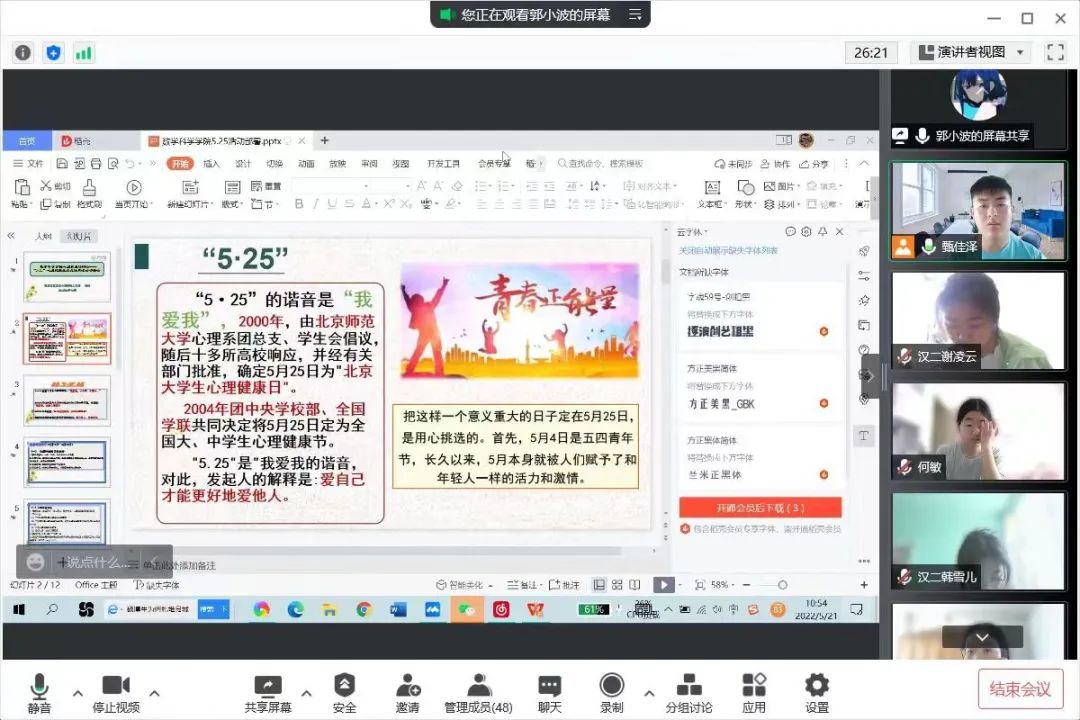This screenshot has height=720, width=1080.
Task: Click the 分组讨论 breakout rooms icon
Action: point(688,687)
